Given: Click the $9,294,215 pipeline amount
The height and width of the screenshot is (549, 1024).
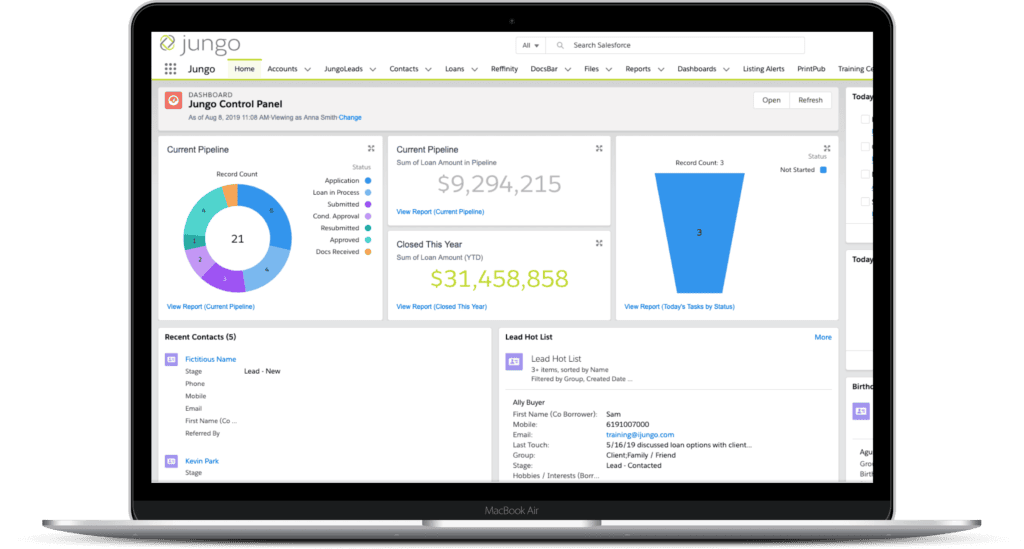Looking at the screenshot, I should pyautogui.click(x=500, y=184).
